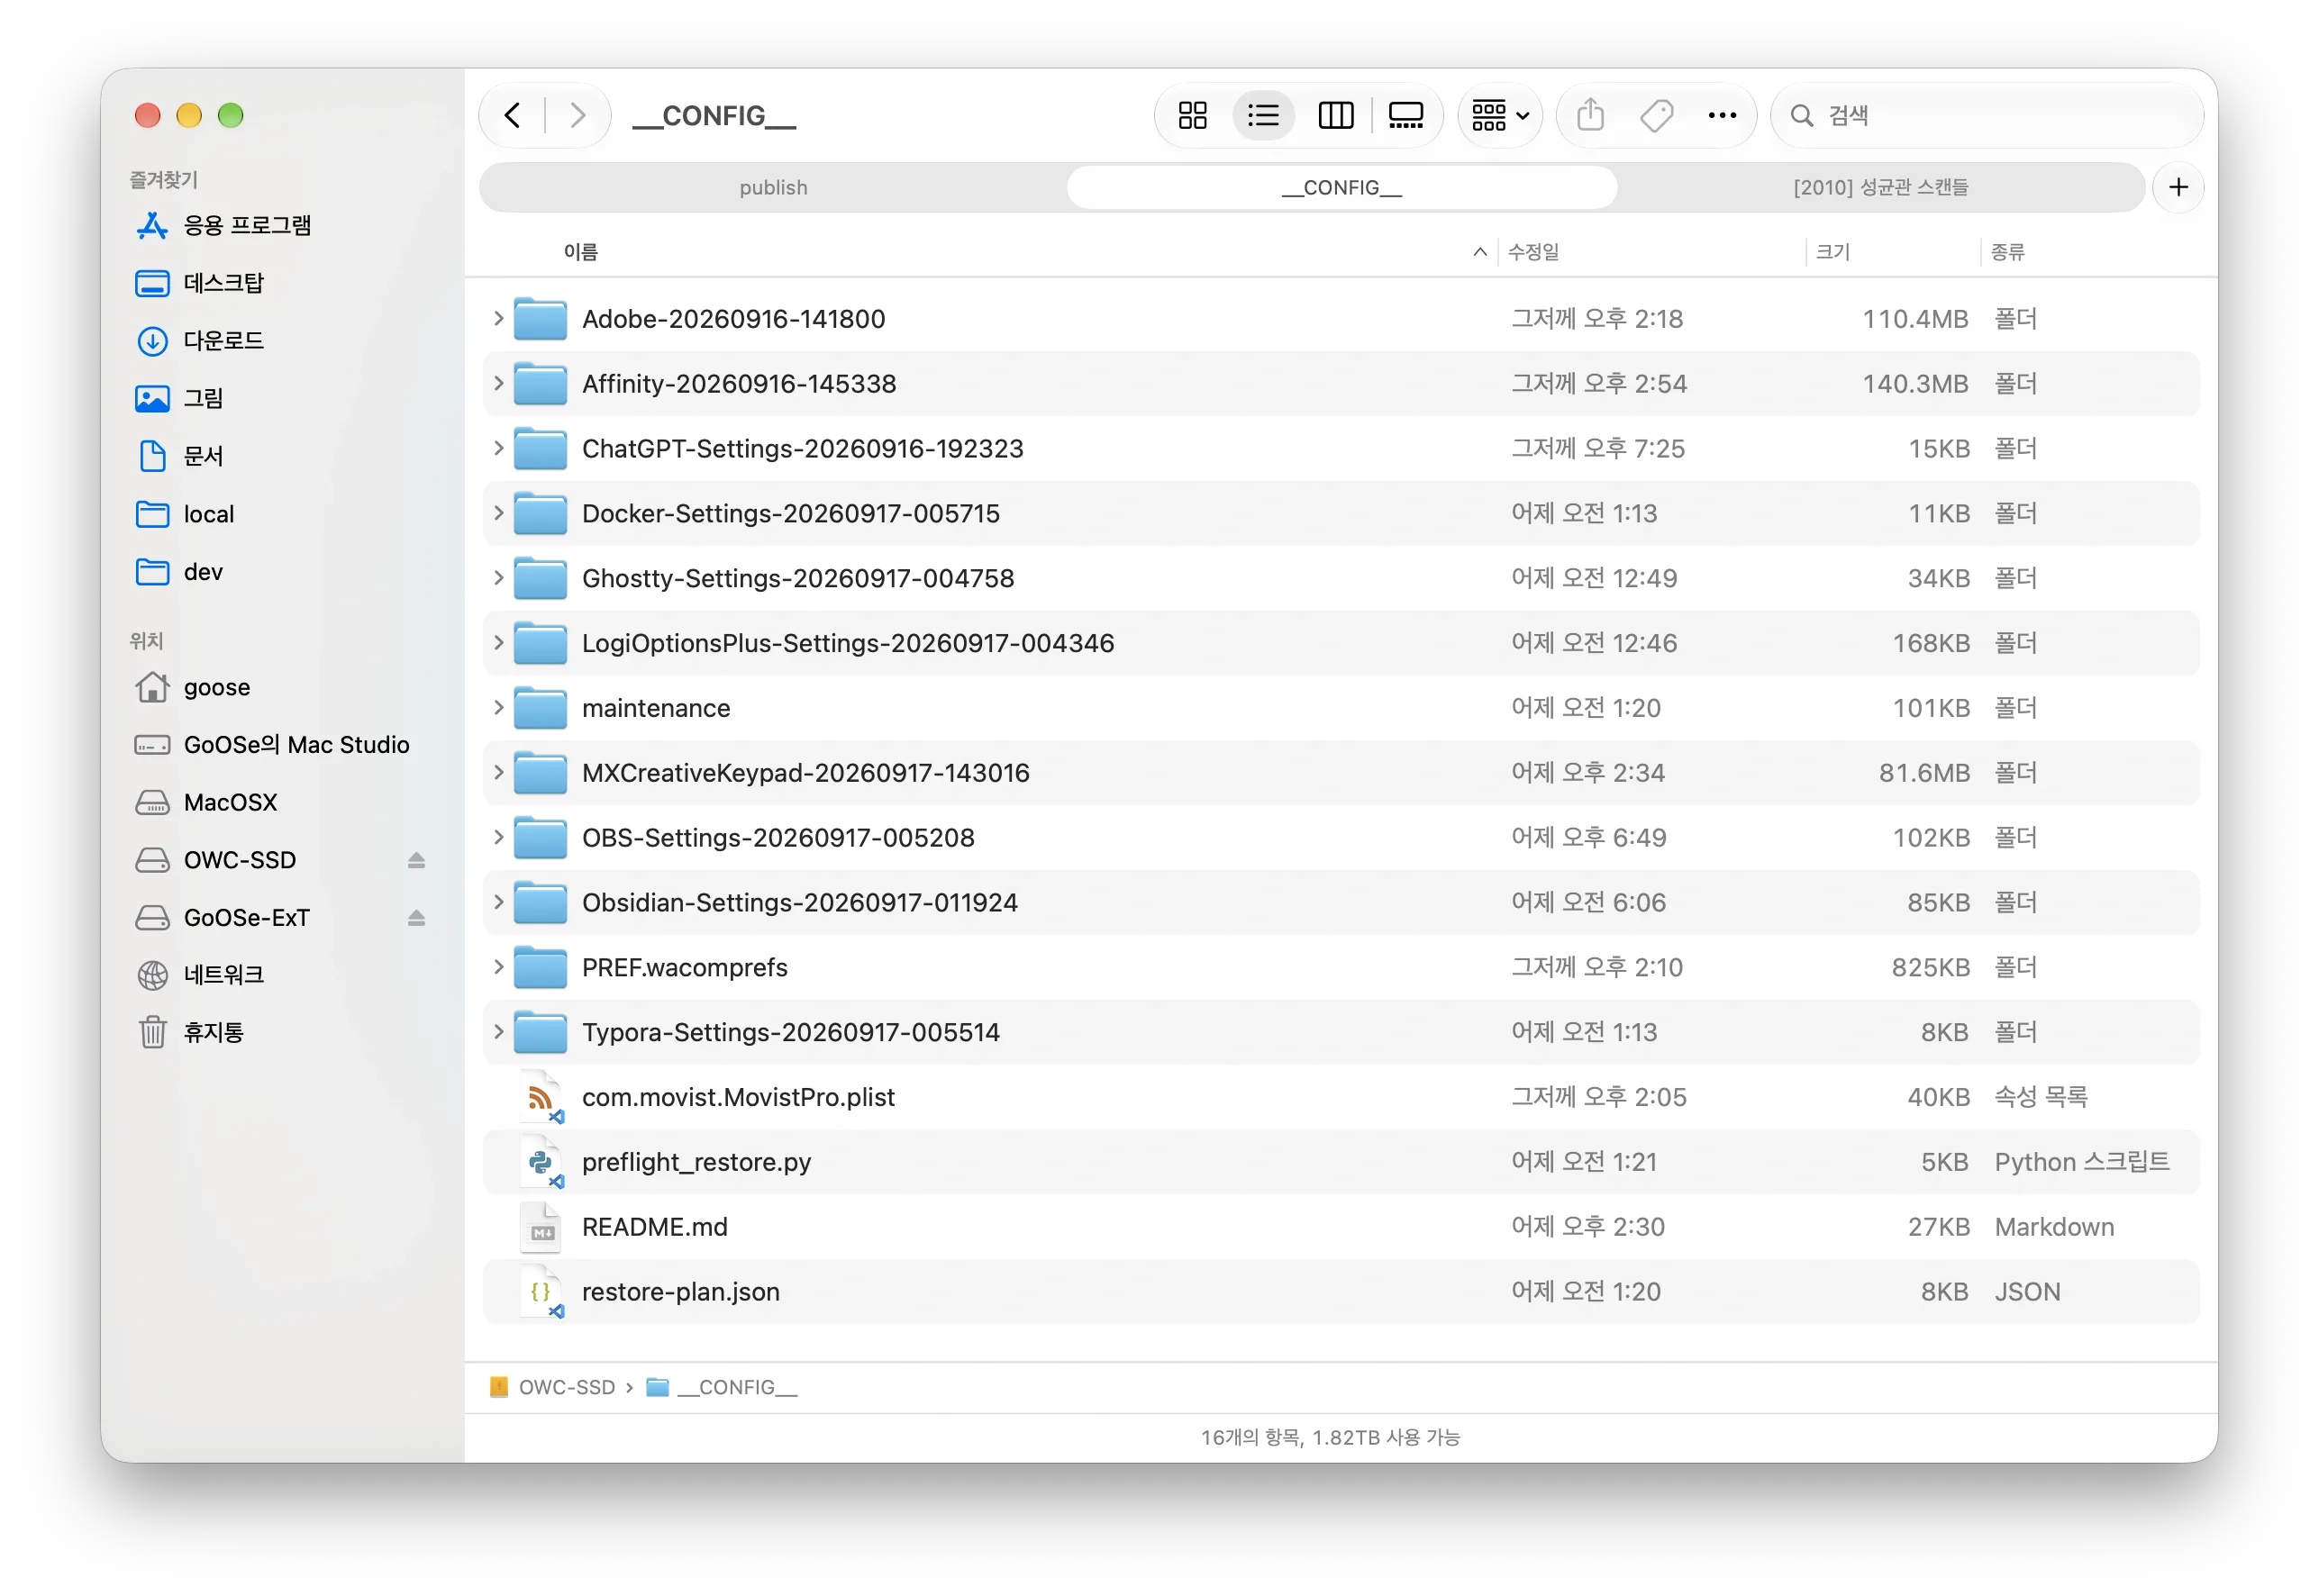
Task: Open the more actions ellipsis menu
Action: (x=1722, y=116)
